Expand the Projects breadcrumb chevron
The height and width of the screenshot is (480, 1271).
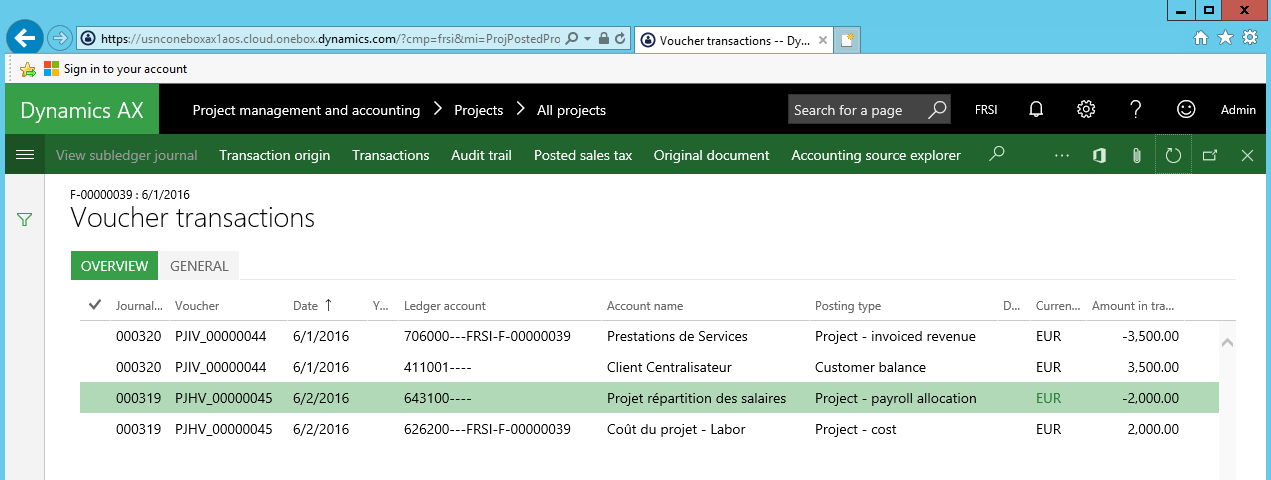pos(520,110)
